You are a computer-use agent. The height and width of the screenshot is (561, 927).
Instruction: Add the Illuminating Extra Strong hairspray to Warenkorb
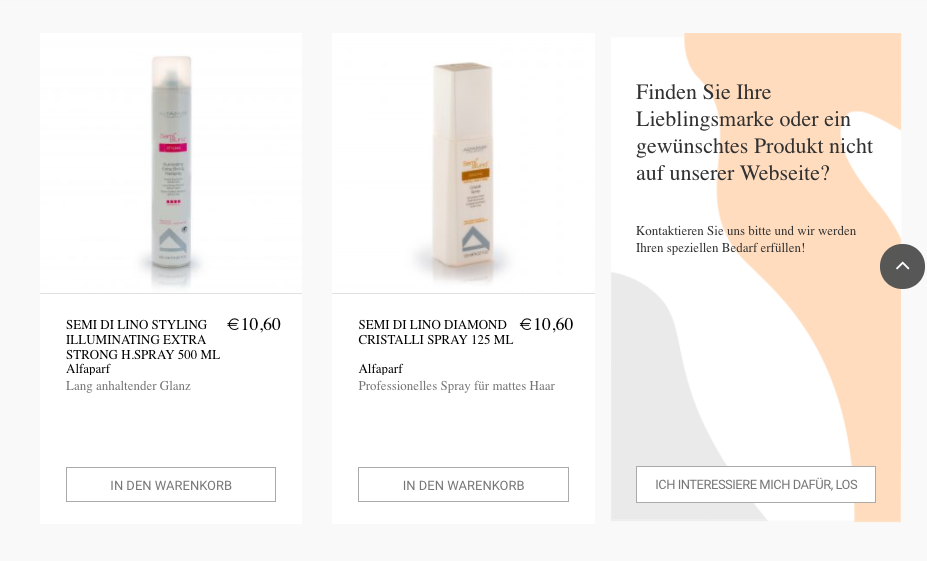171,485
